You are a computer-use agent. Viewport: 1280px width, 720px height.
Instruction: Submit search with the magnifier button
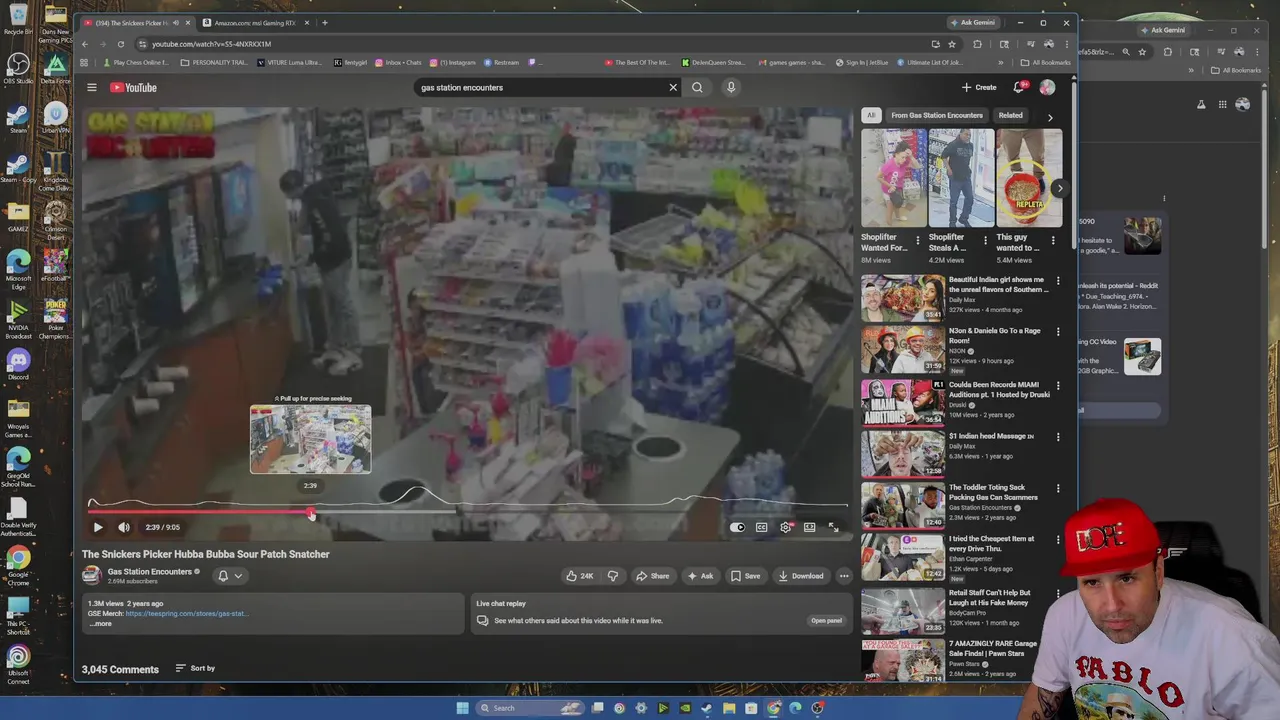[x=697, y=88]
